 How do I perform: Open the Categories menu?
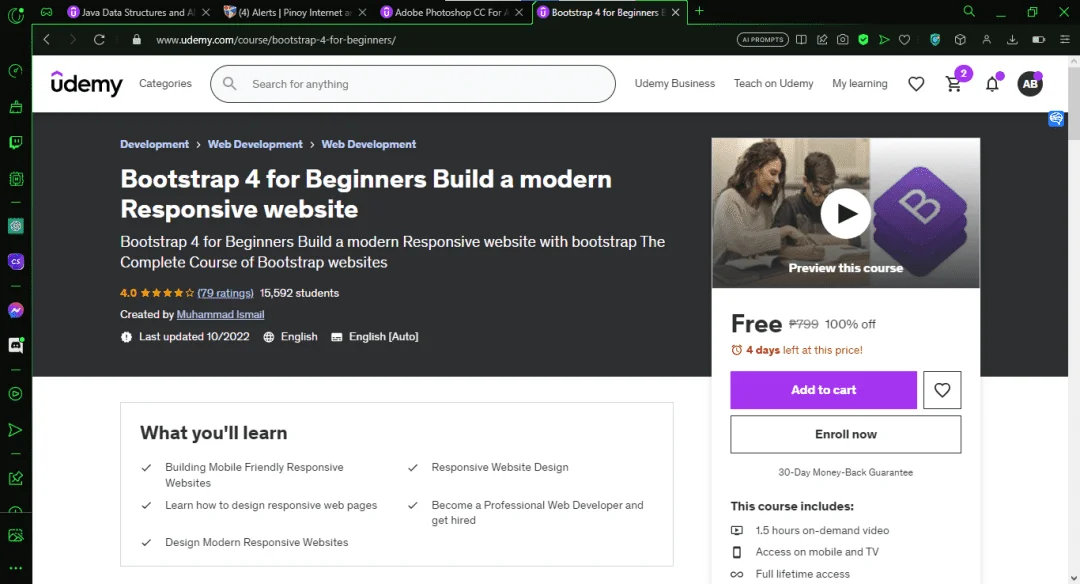point(165,83)
